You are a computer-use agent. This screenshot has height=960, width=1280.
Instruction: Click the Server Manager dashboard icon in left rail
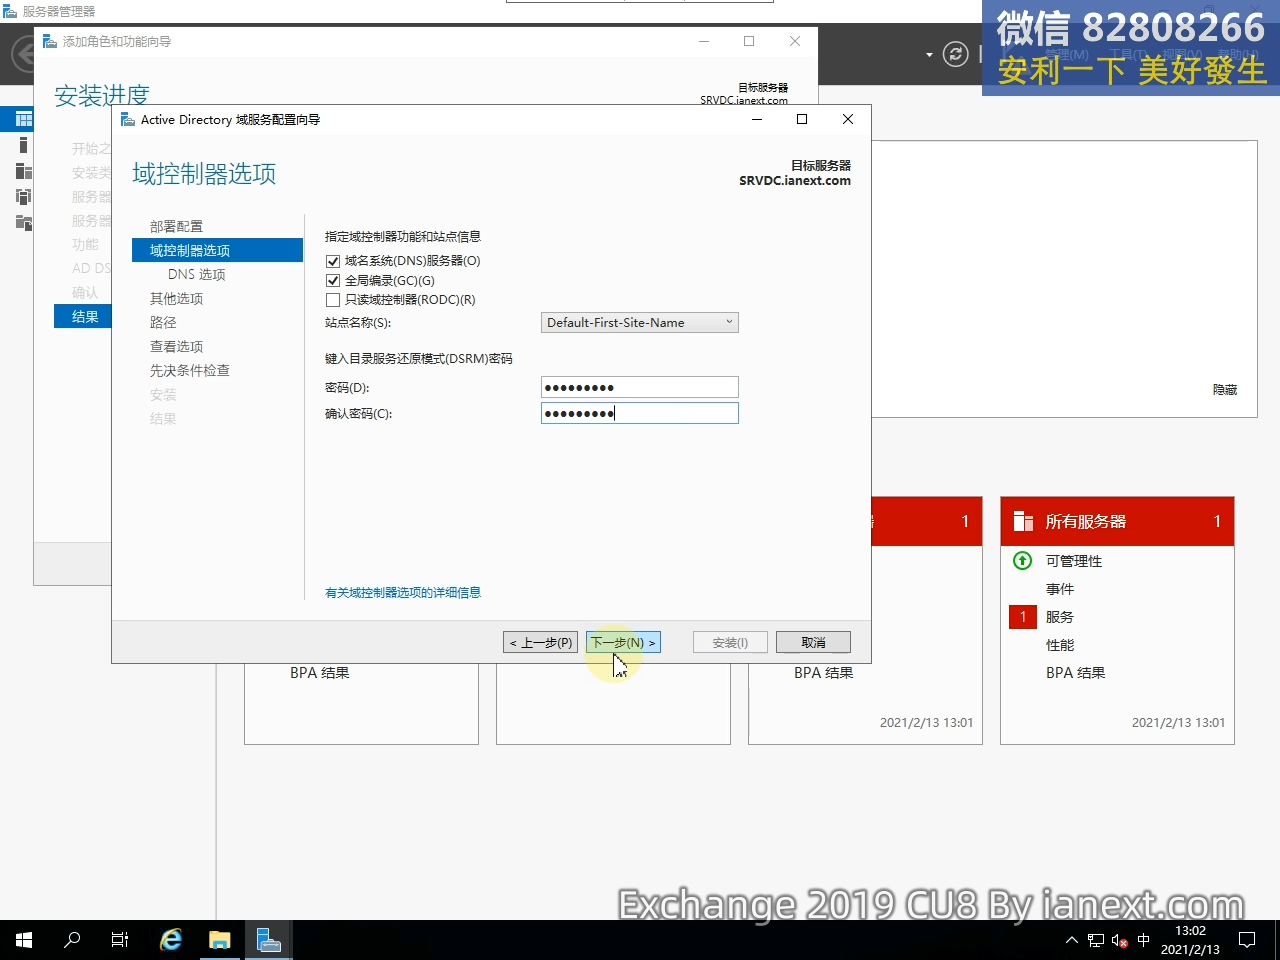24,119
